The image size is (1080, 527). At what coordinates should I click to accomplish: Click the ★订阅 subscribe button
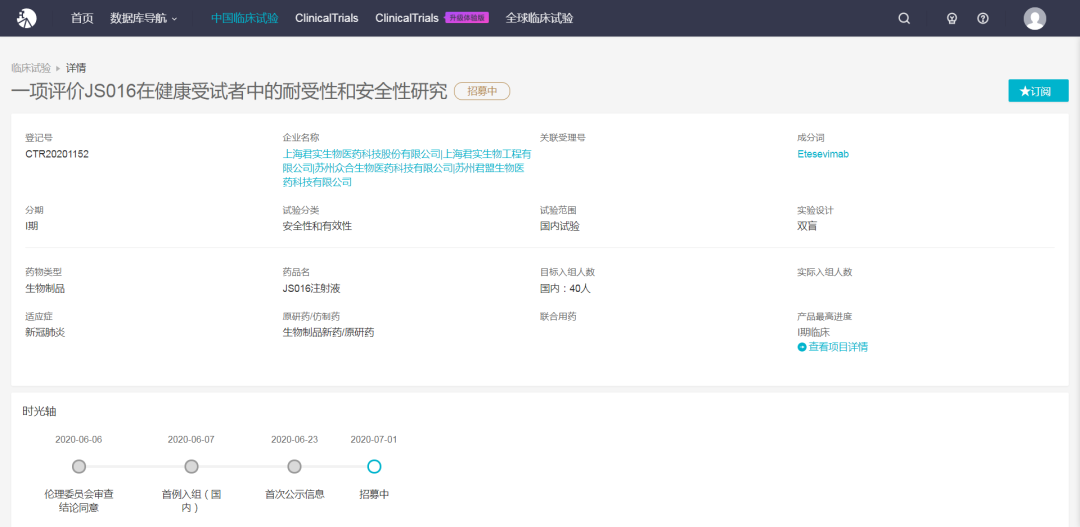(1038, 91)
